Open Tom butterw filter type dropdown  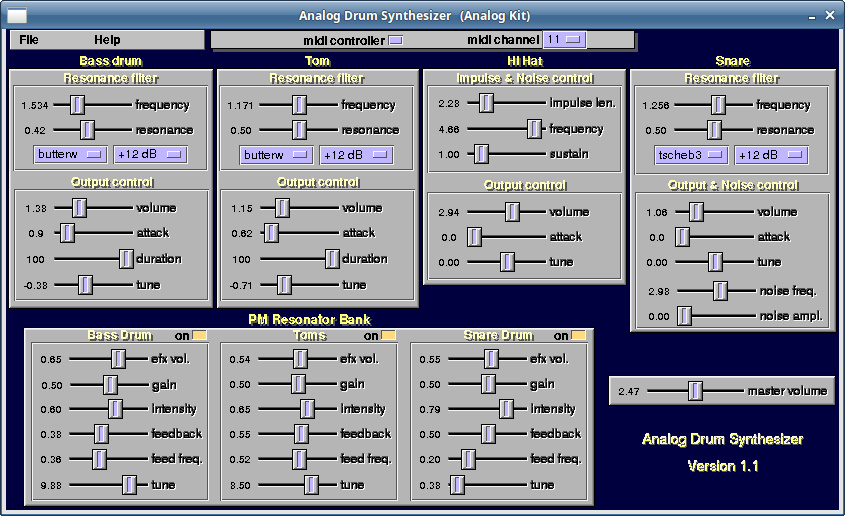[x=276, y=155]
